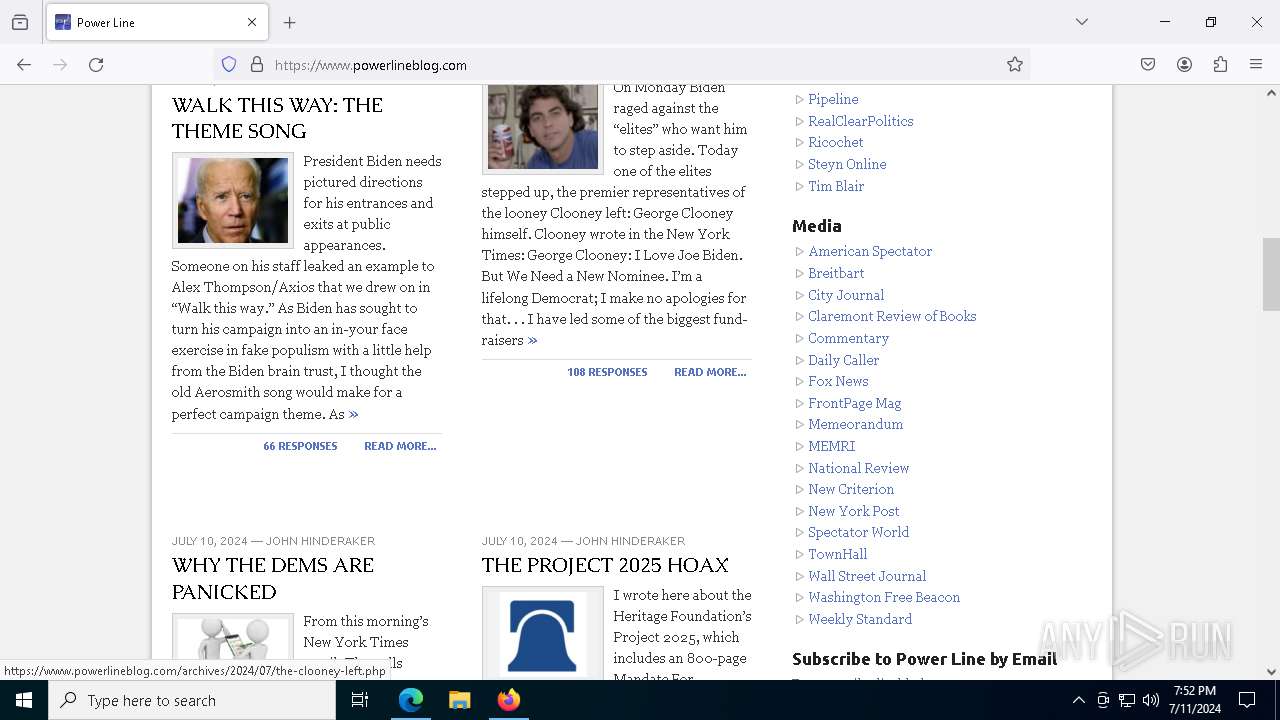
Task: Open American Spectator media link
Action: click(x=870, y=251)
